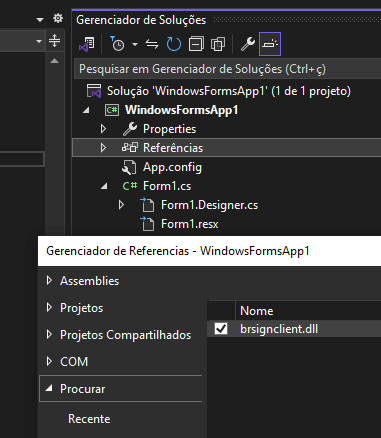
Task: Toggle the preview selected items icon
Action: coord(270,44)
